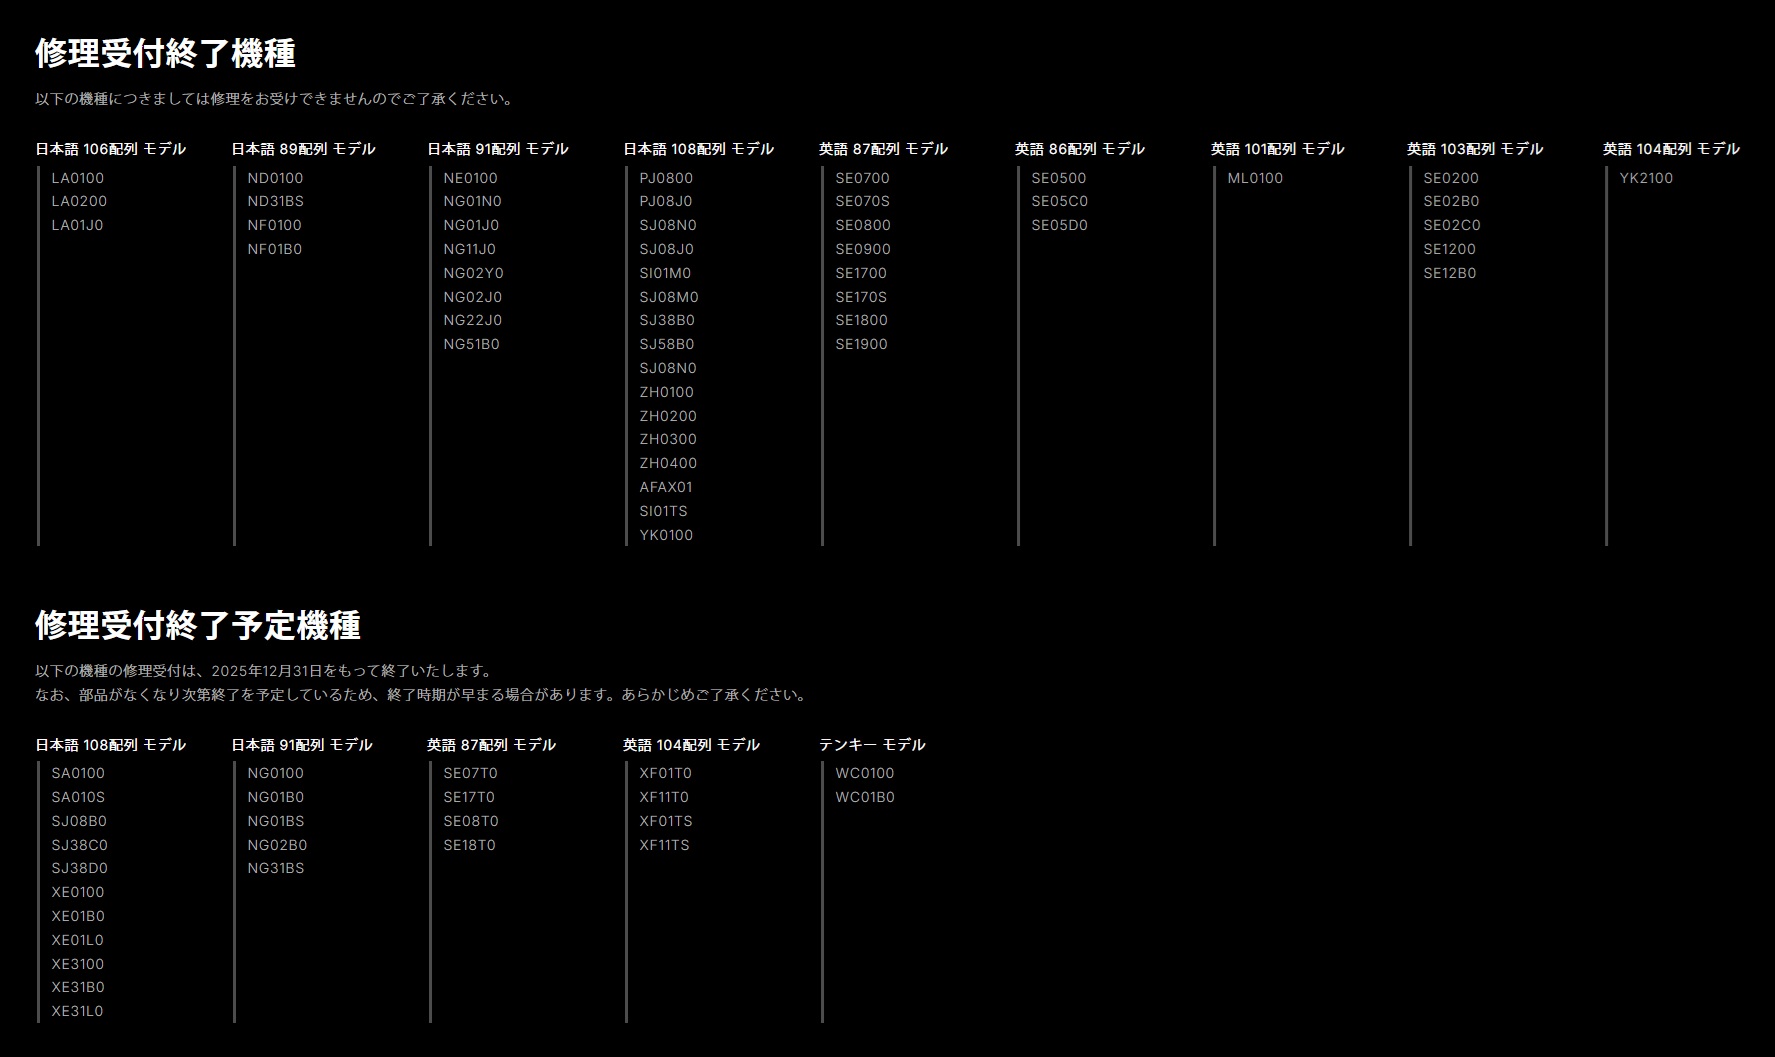Click the 修理受付終了機種 heading
1775x1057 pixels.
[x=165, y=54]
